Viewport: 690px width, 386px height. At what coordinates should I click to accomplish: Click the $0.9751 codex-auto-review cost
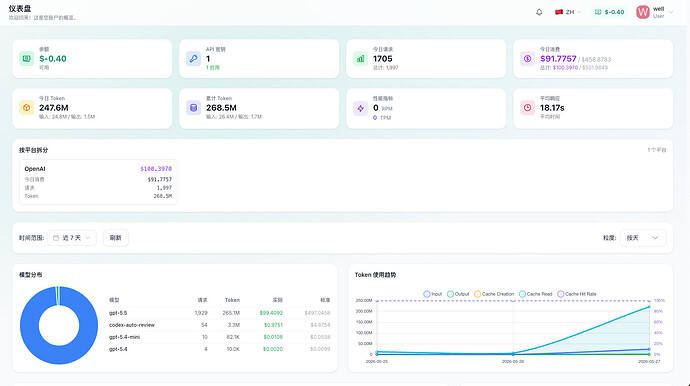tap(273, 325)
